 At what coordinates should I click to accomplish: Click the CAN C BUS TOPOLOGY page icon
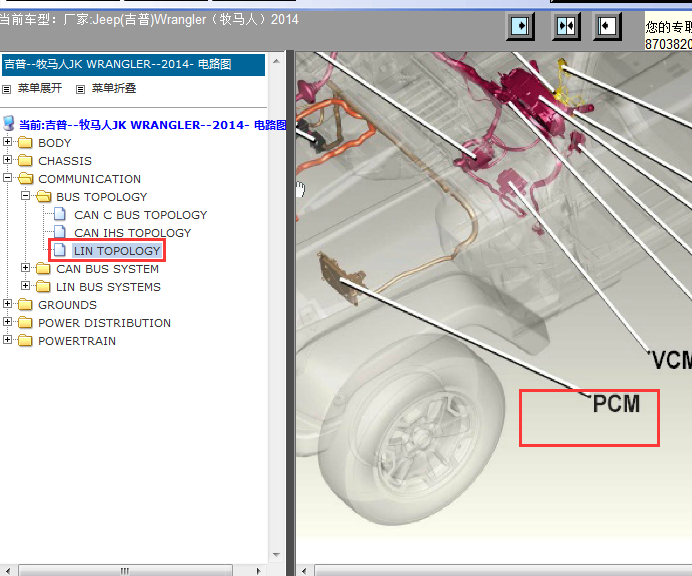[x=60, y=214]
